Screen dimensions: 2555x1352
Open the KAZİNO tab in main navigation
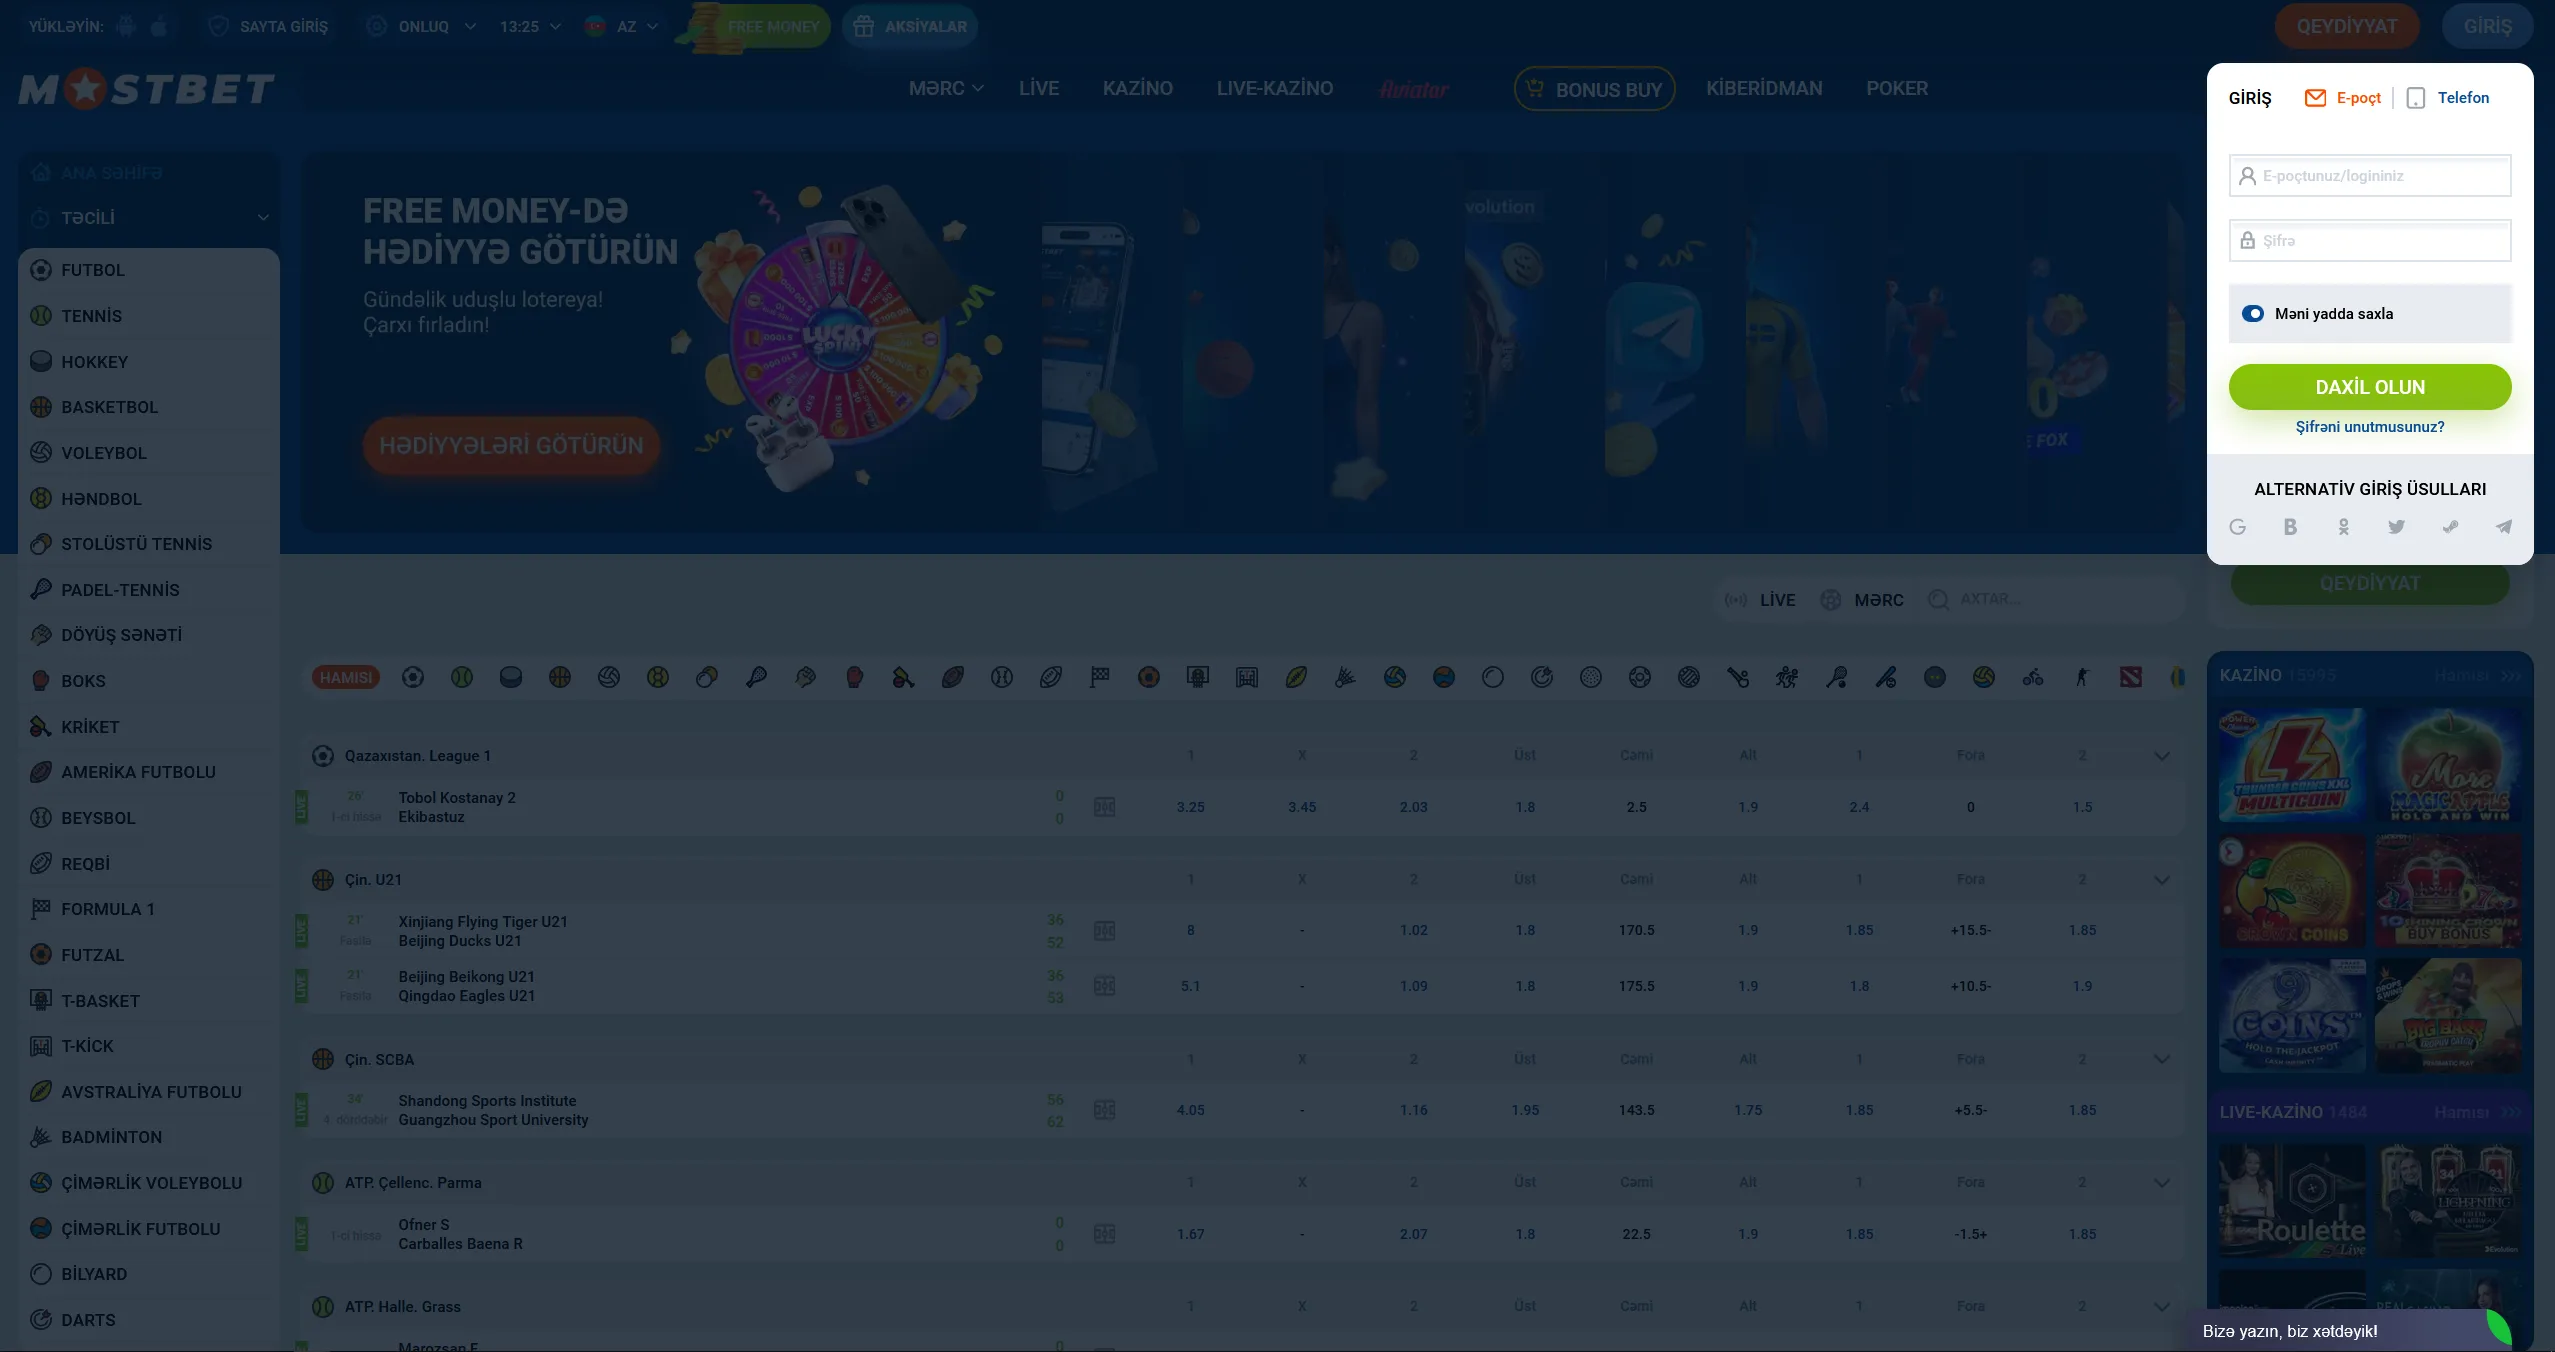tap(1138, 88)
